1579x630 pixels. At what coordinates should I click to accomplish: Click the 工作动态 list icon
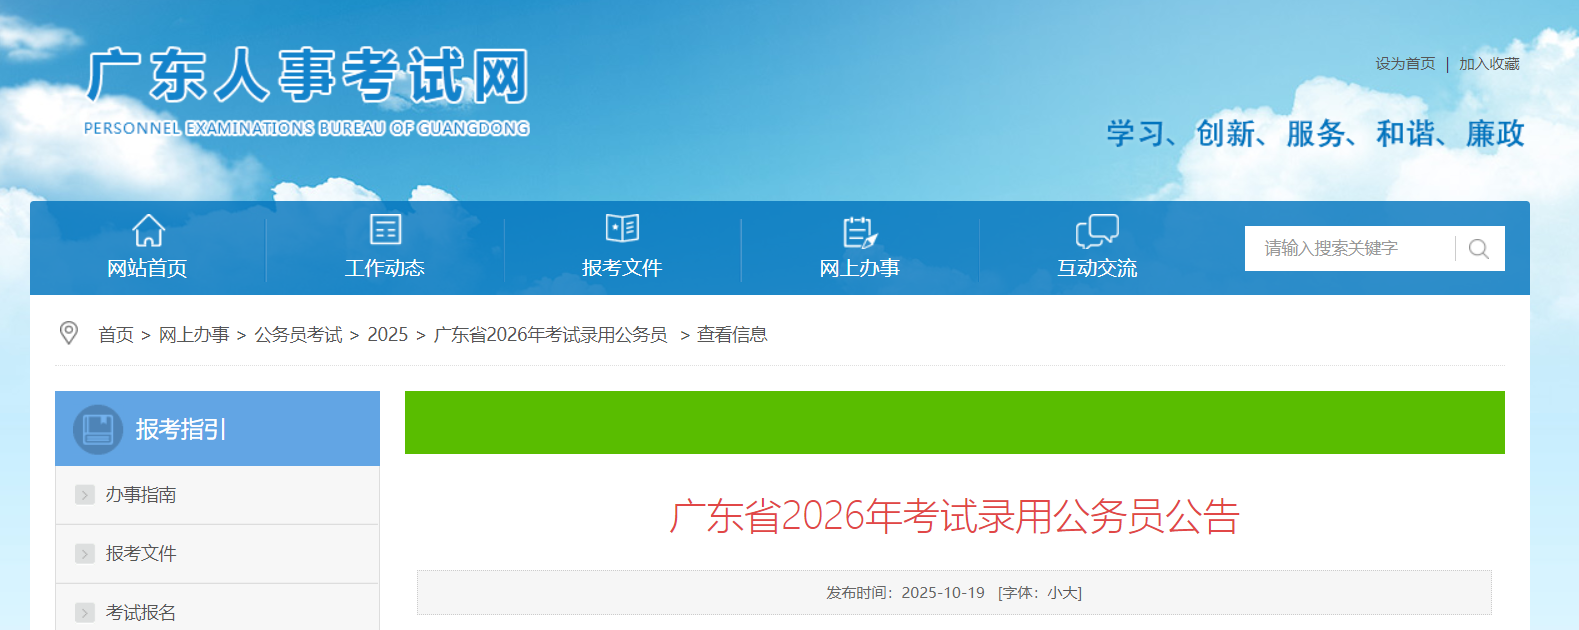[385, 229]
